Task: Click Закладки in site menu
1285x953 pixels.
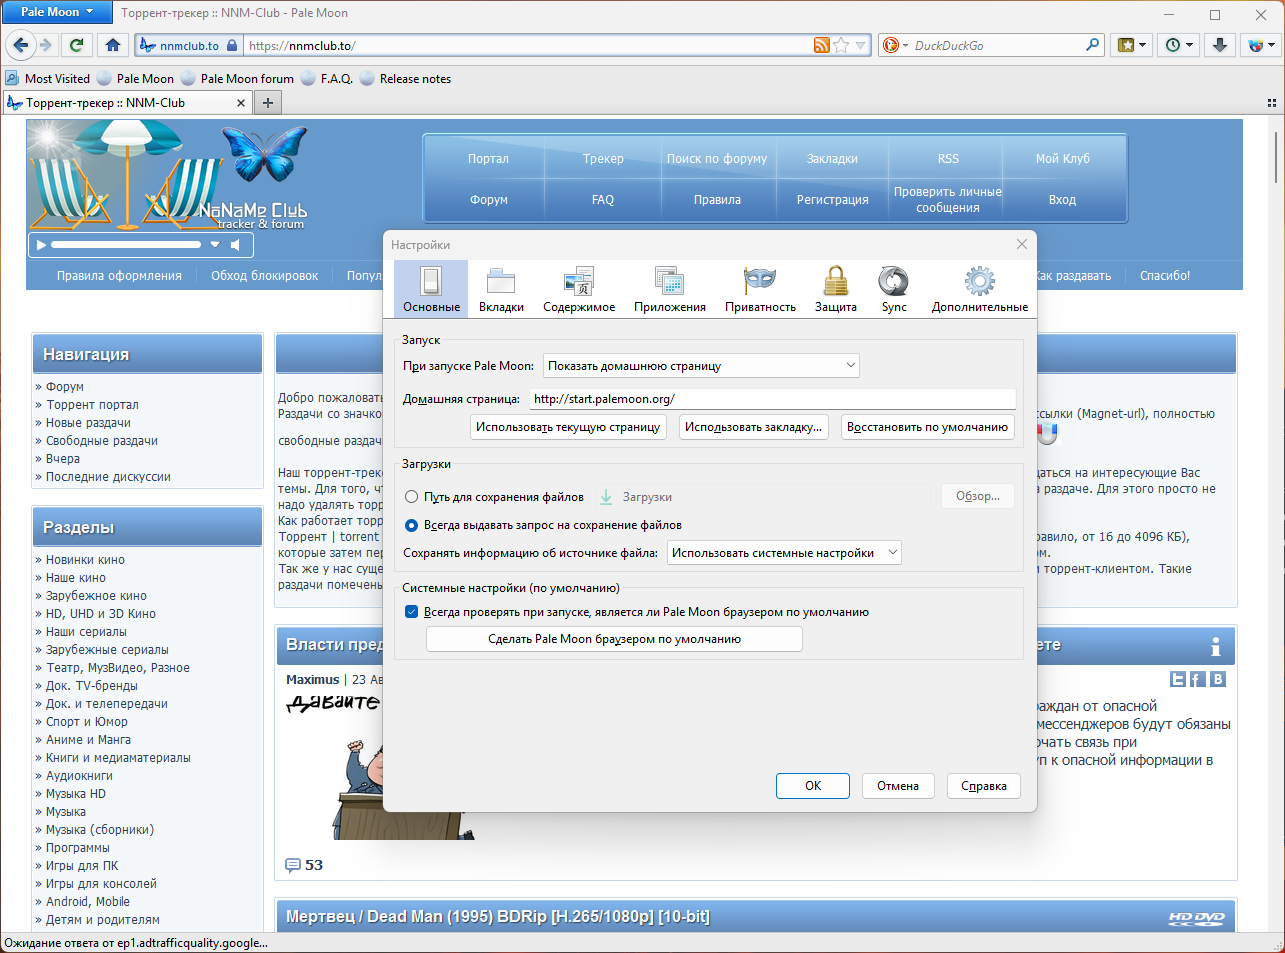Action: click(x=832, y=159)
